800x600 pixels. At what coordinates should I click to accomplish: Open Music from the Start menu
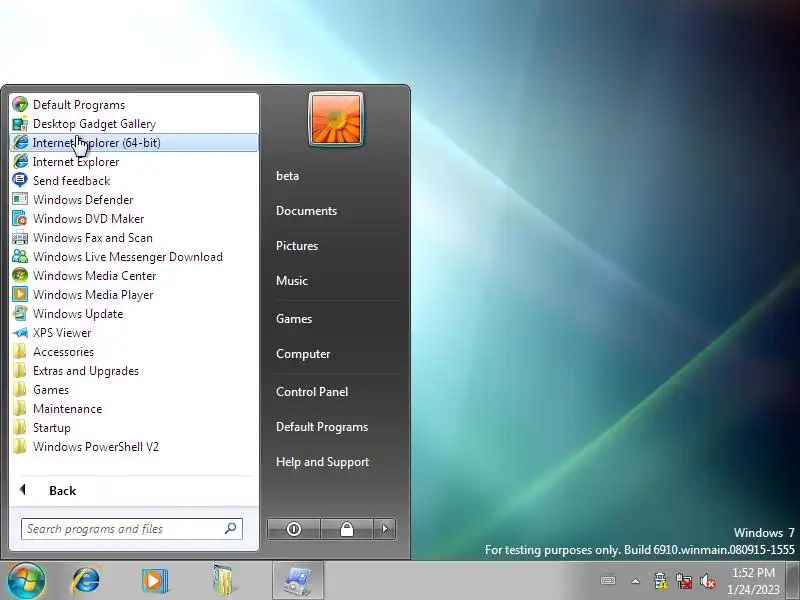pos(335,281)
